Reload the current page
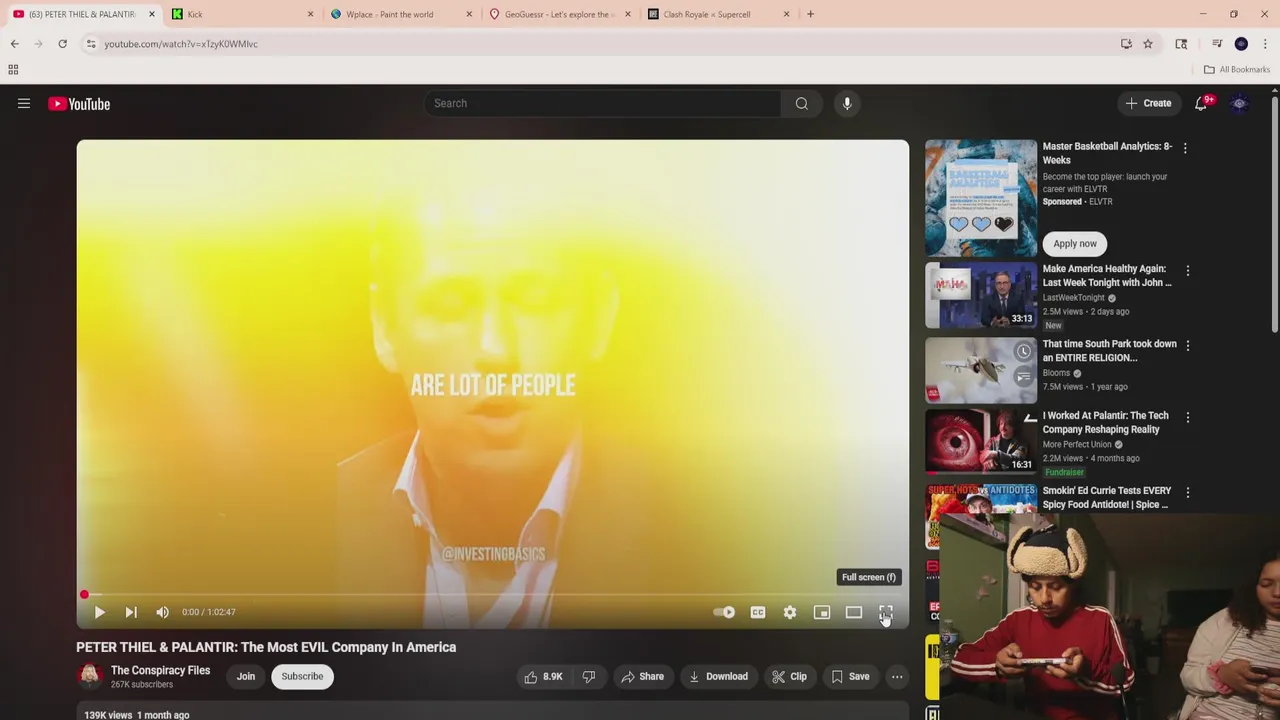 pos(62,44)
